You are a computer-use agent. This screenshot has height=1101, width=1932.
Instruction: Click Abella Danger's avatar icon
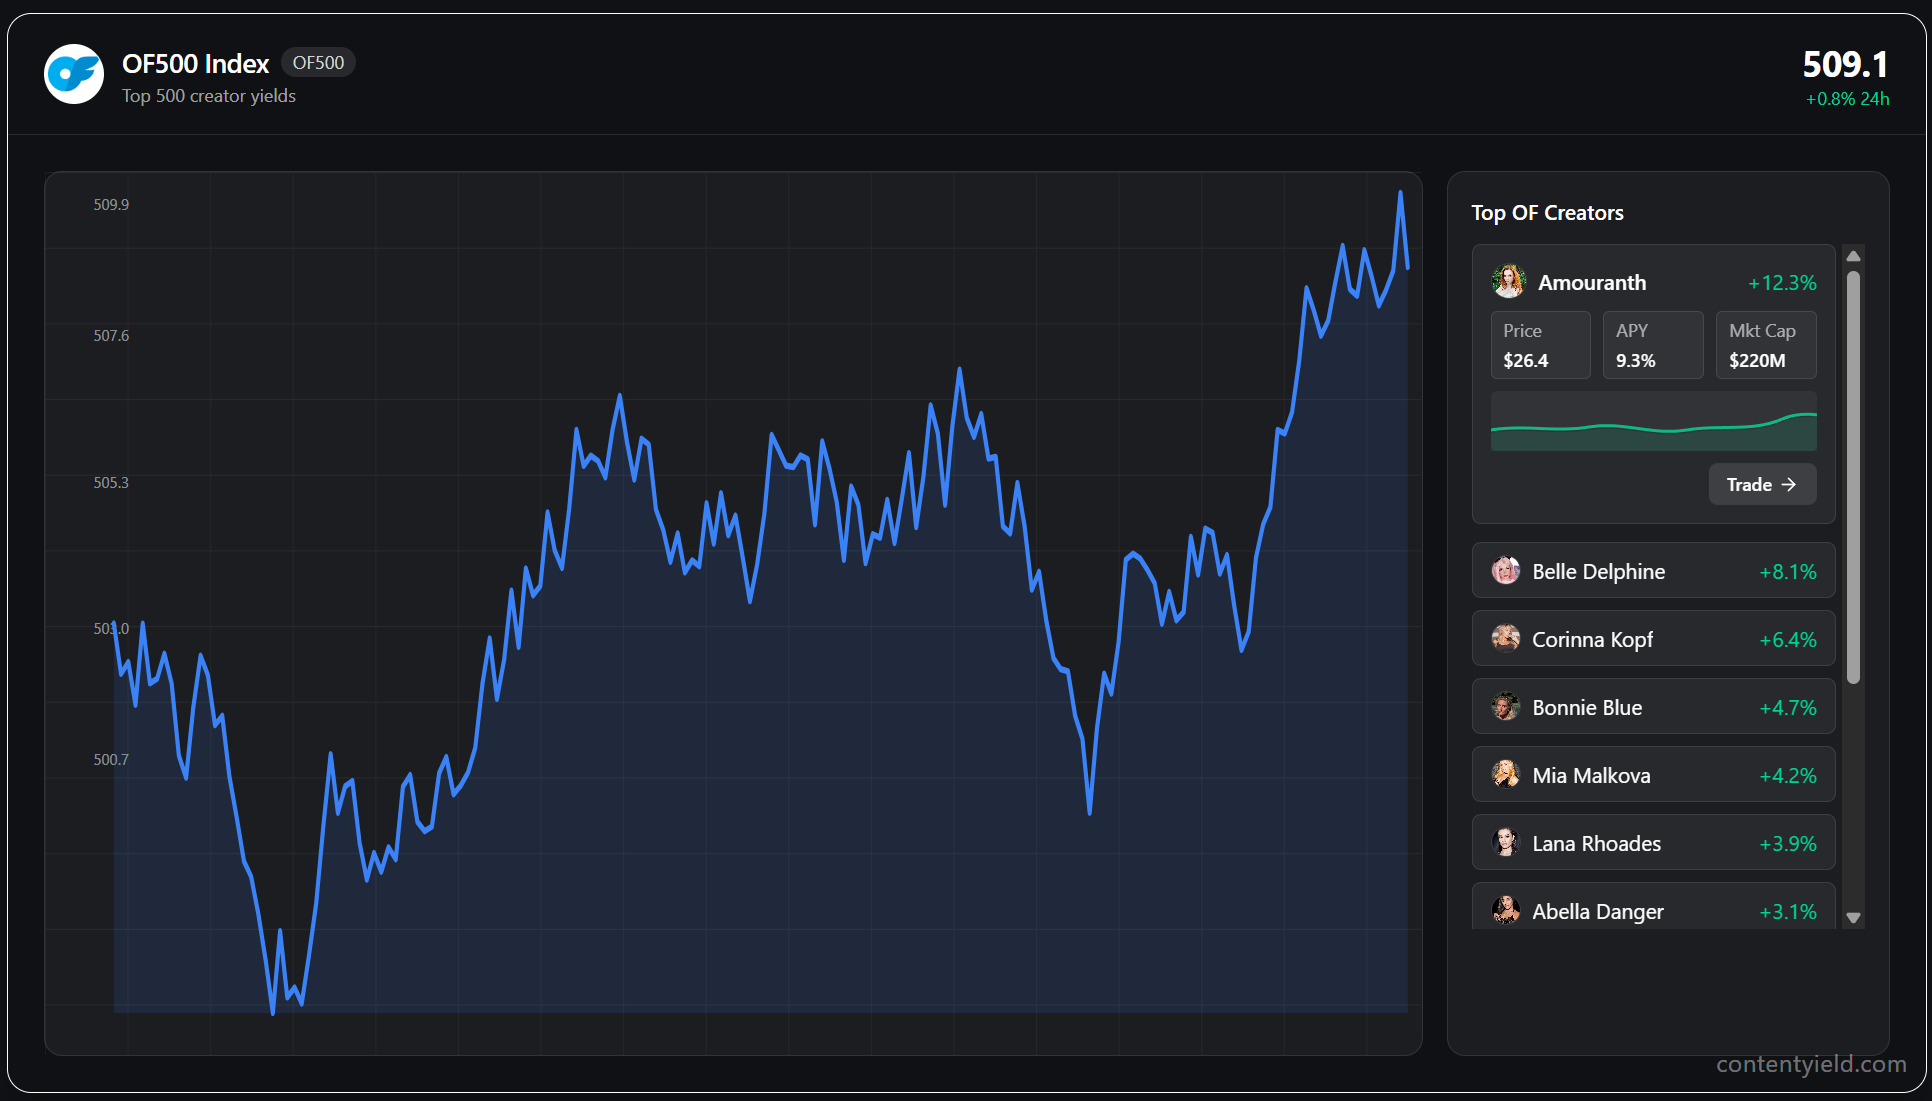click(x=1505, y=910)
